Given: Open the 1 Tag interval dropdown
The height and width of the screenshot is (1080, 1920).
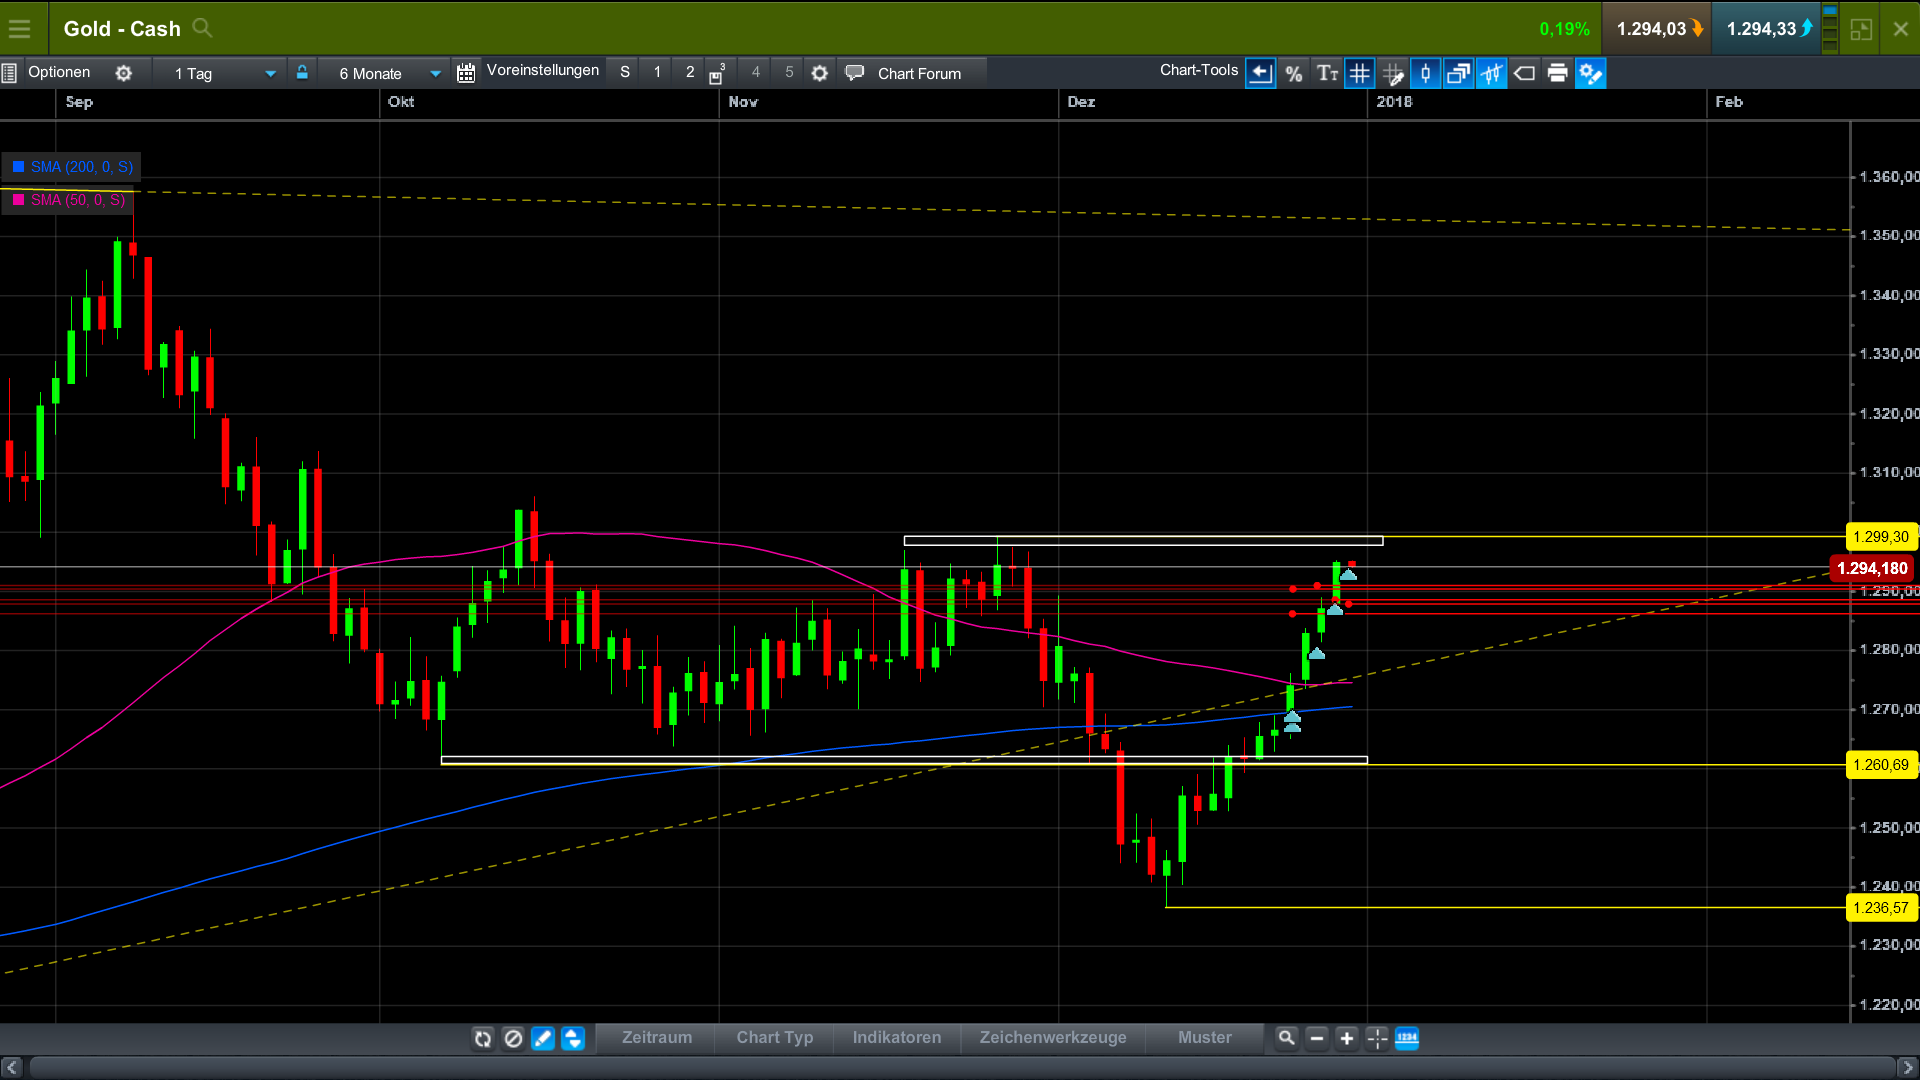Looking at the screenshot, I should click(219, 72).
